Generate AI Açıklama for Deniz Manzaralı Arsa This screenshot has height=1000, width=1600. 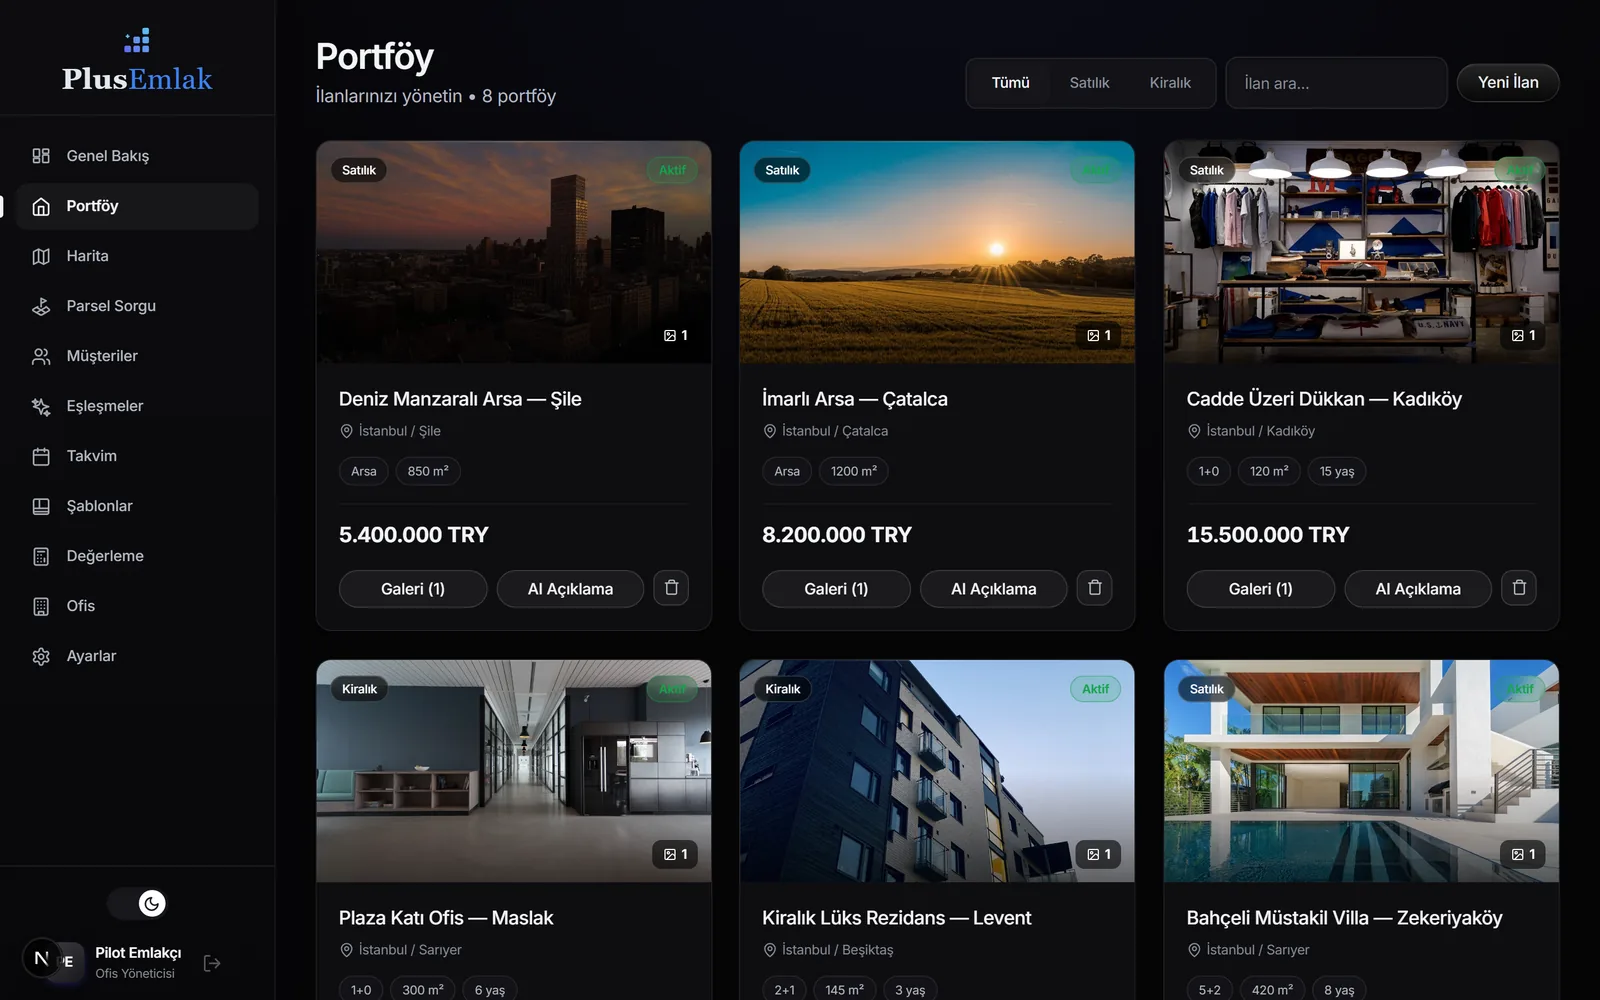click(570, 589)
